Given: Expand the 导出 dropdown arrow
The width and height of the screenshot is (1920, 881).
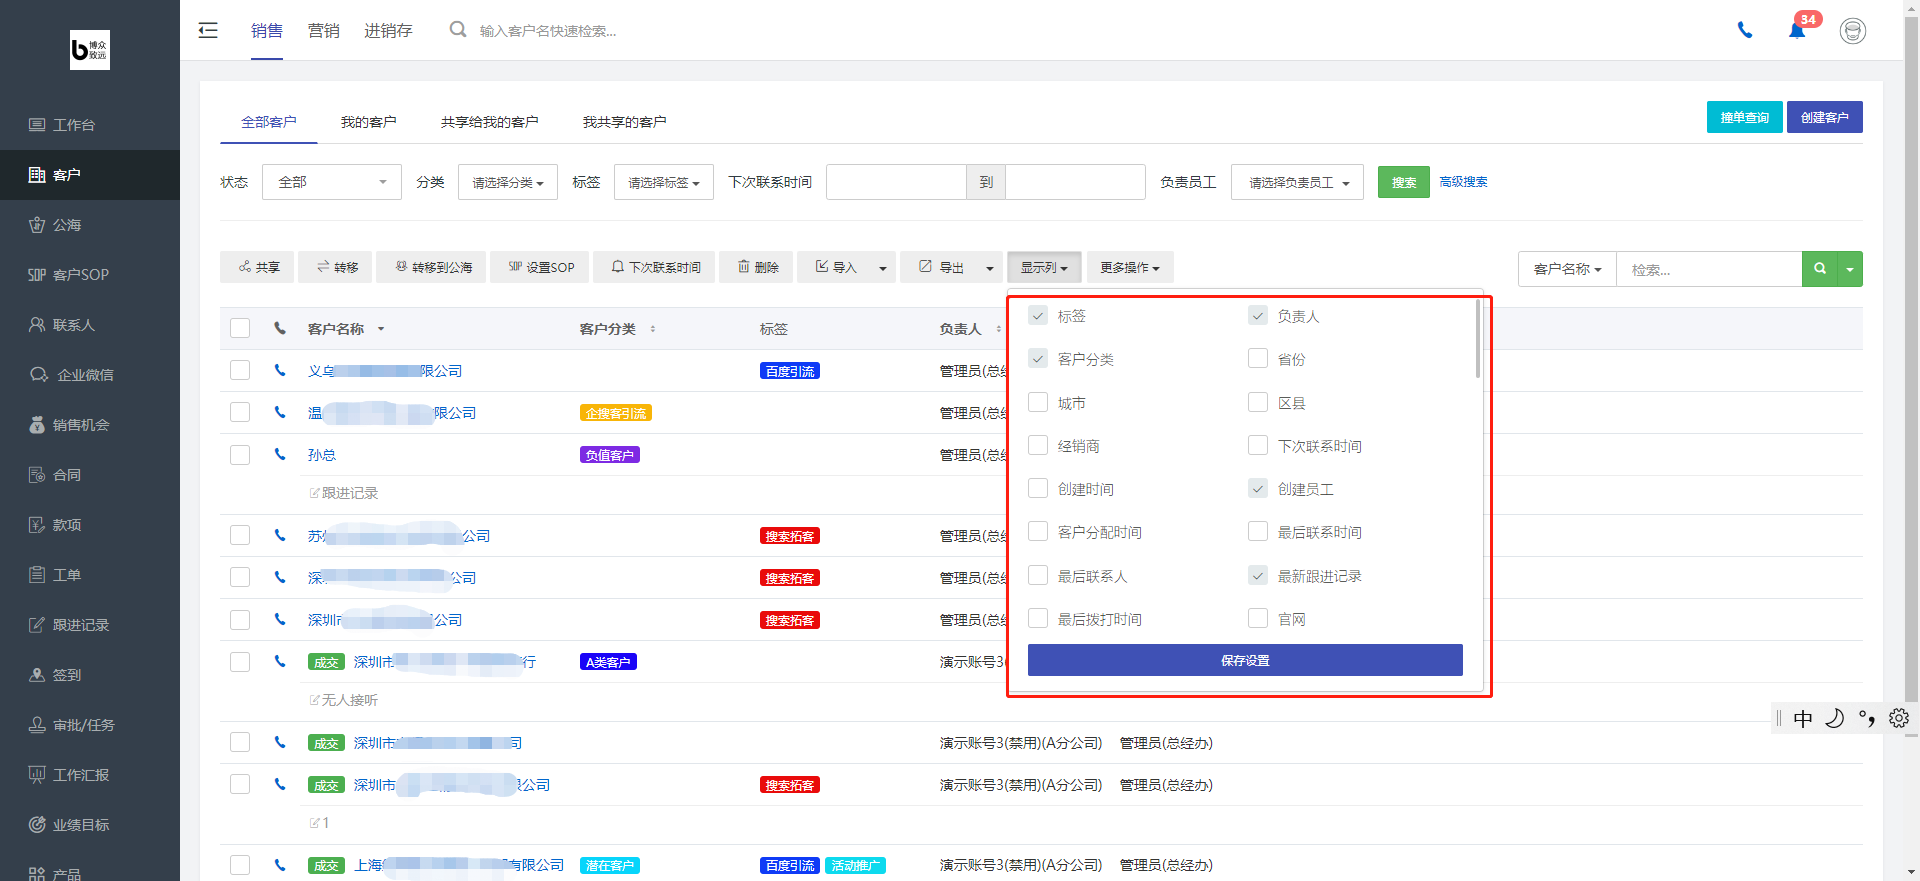Looking at the screenshot, I should point(990,268).
